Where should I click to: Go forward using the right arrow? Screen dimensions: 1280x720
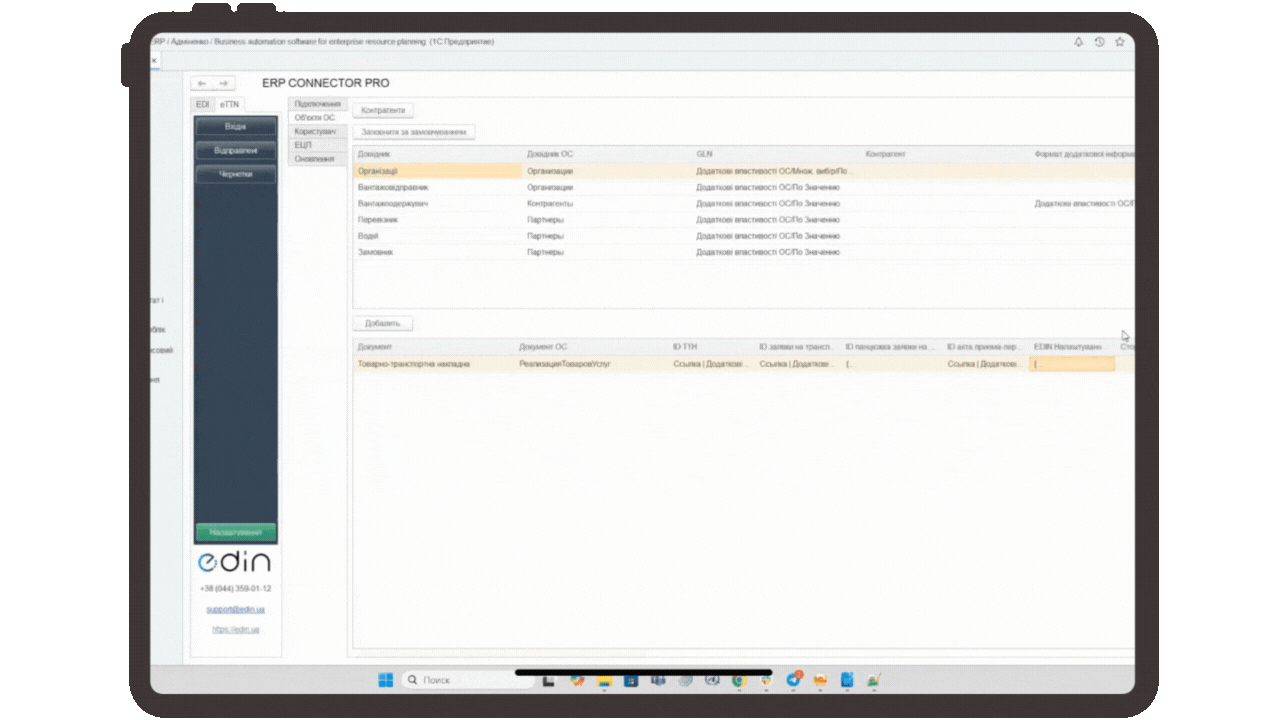click(223, 83)
